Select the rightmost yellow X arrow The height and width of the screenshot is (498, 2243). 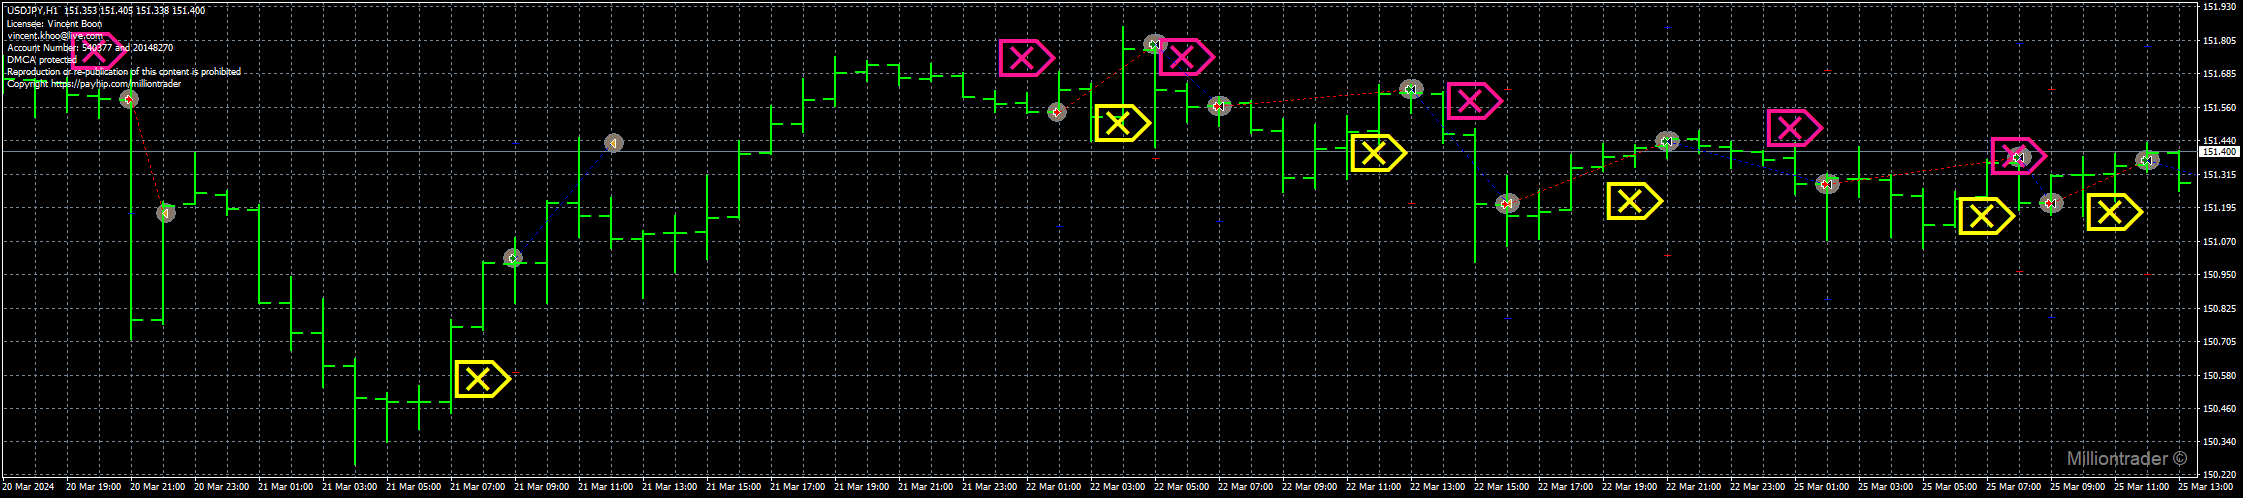[x=2114, y=211]
